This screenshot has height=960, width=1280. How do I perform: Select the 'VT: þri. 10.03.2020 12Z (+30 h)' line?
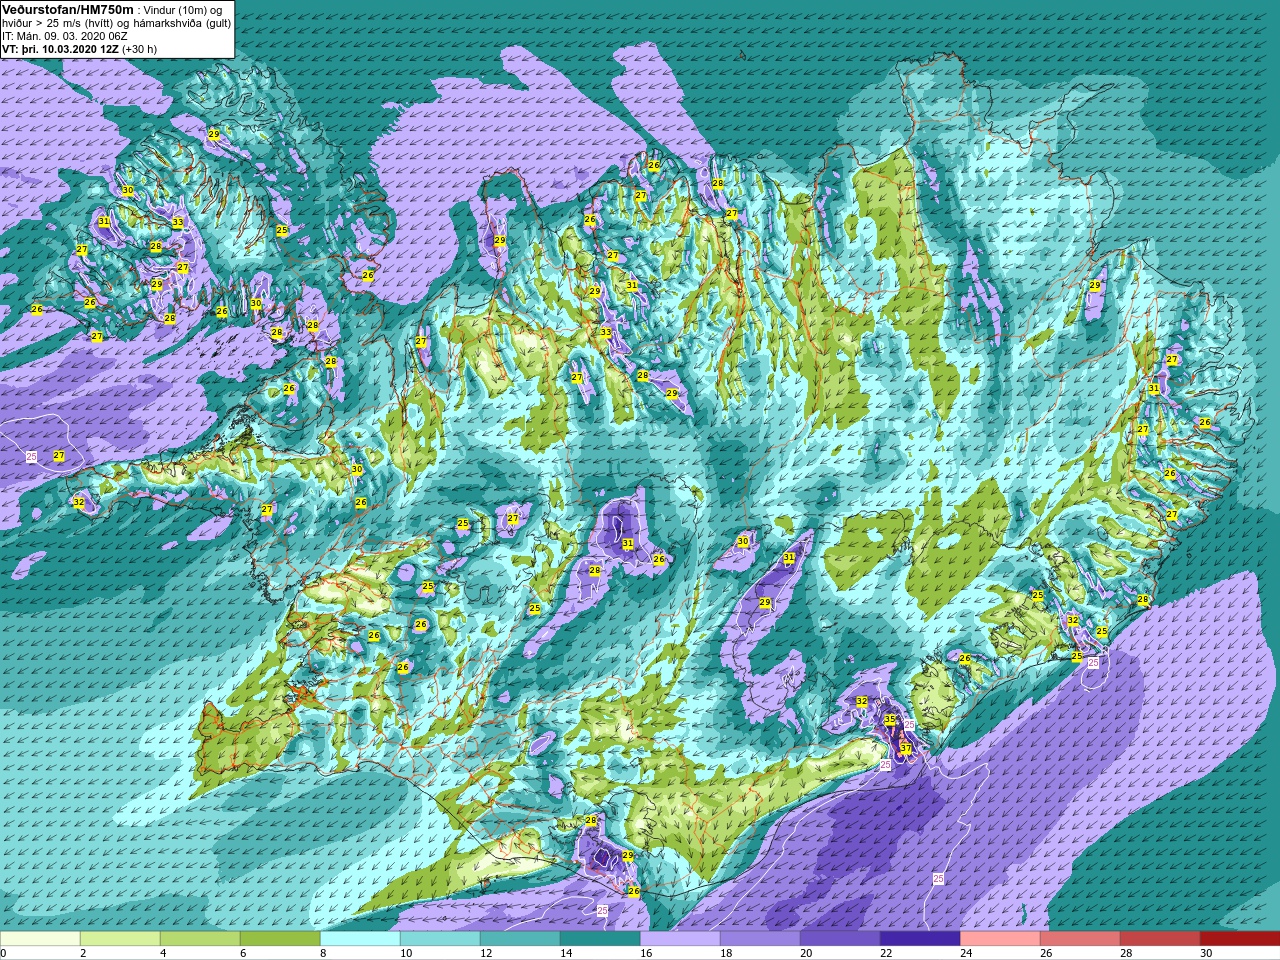(80, 48)
